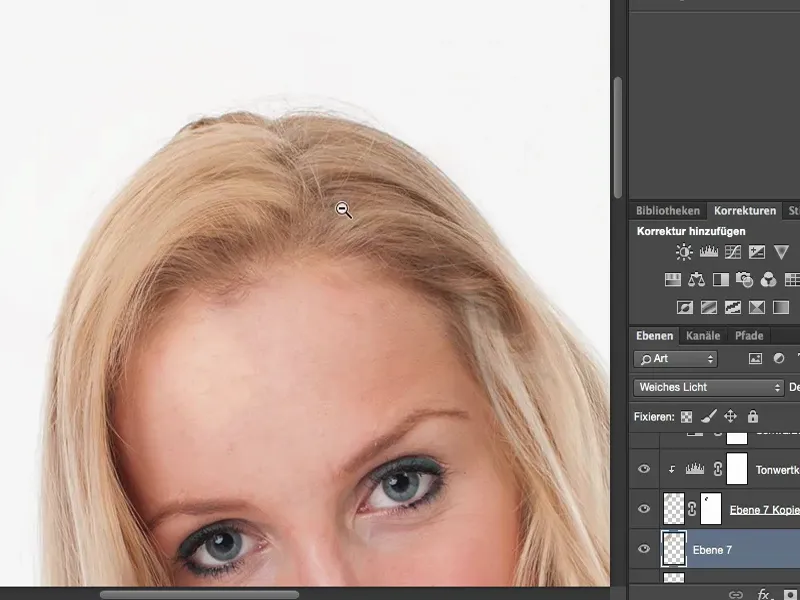The width and height of the screenshot is (800, 600).
Task: Select the Ebenen tab
Action: click(x=654, y=336)
